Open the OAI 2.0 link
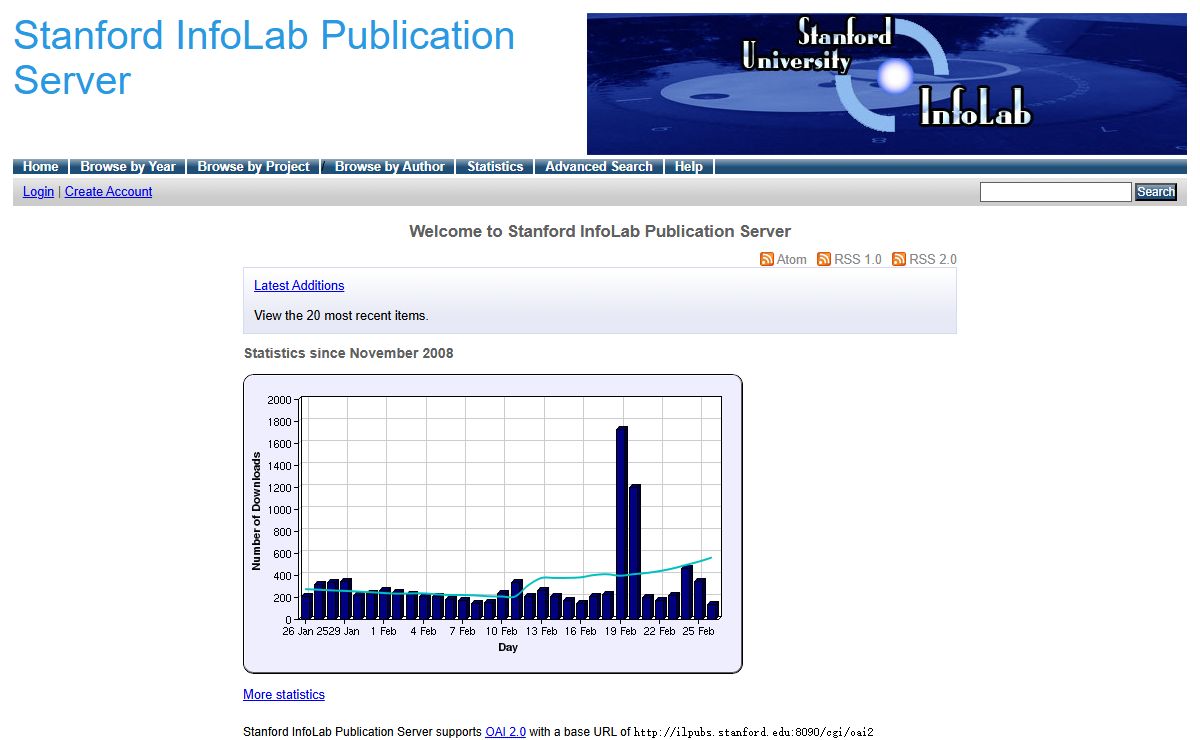 pyautogui.click(x=505, y=732)
